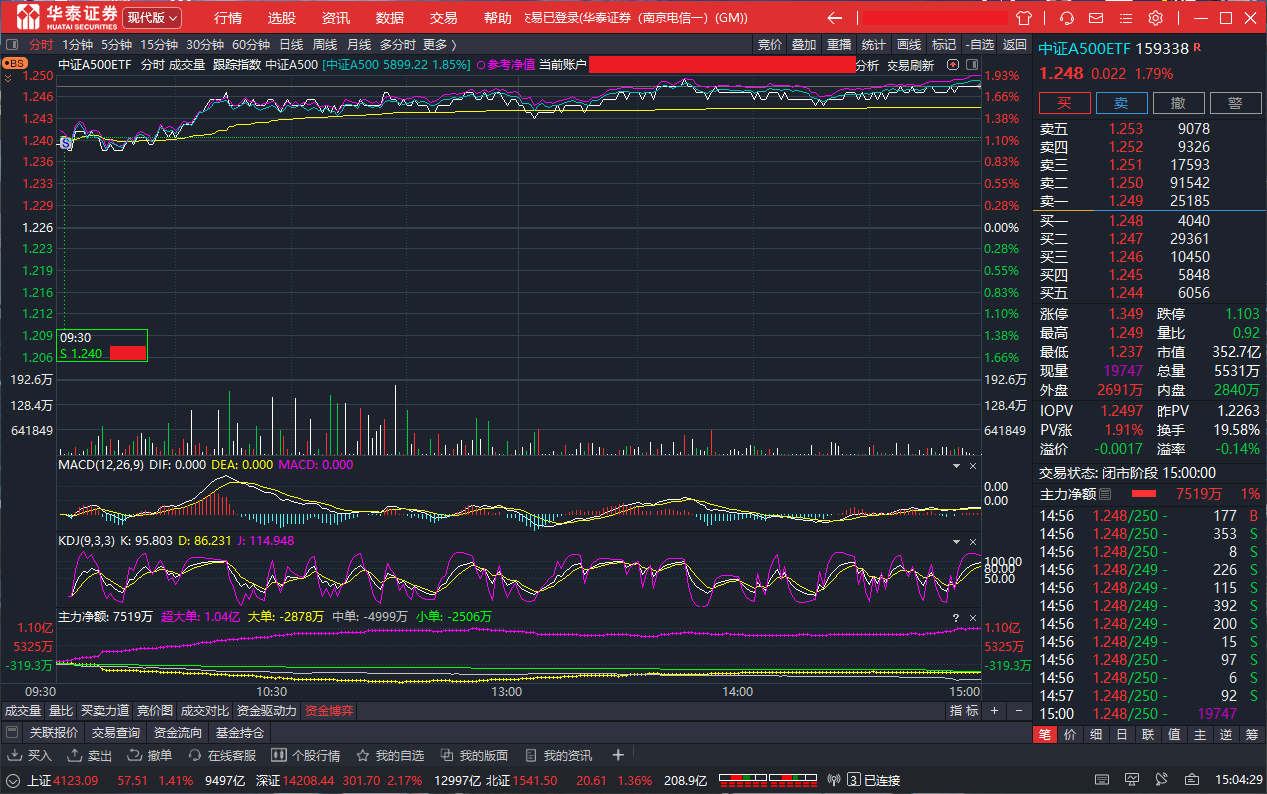
Task: Click the blue 卖 sell button
Action: click(1121, 103)
